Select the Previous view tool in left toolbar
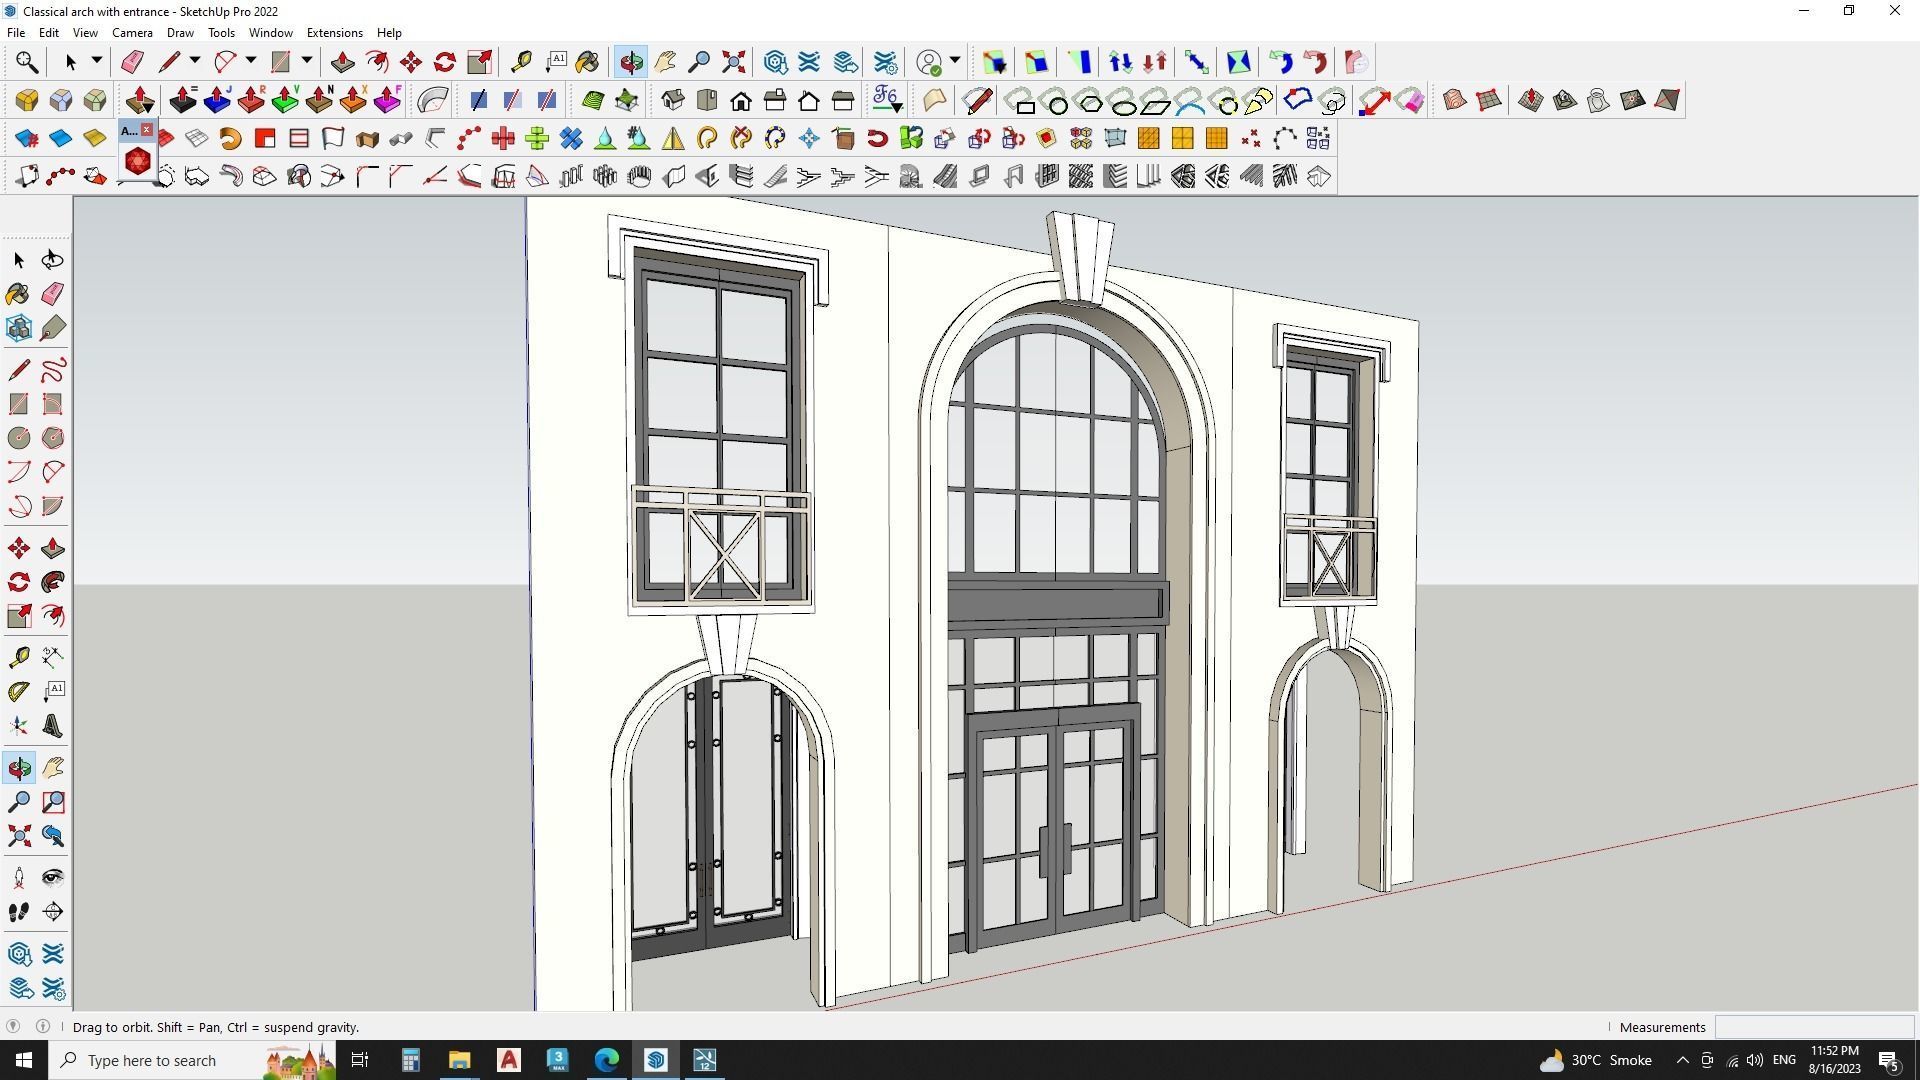This screenshot has height=1080, width=1920. (x=53, y=836)
